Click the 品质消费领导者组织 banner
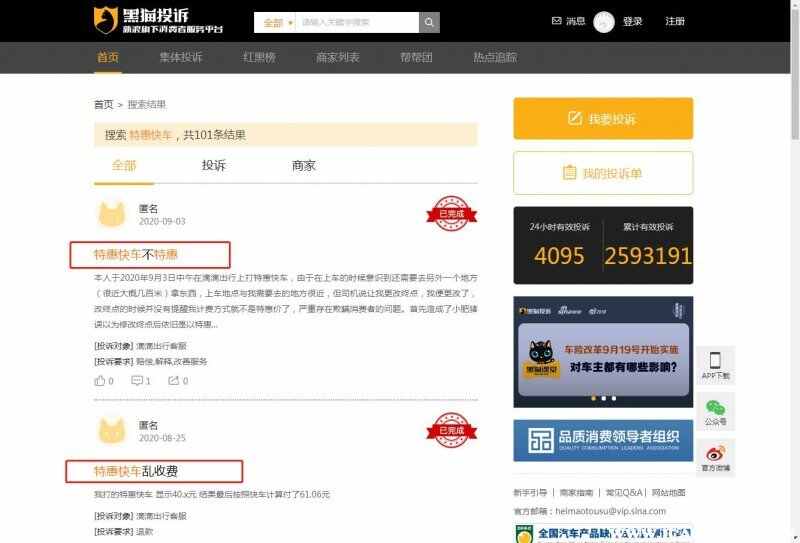The width and height of the screenshot is (800, 543). [603, 440]
